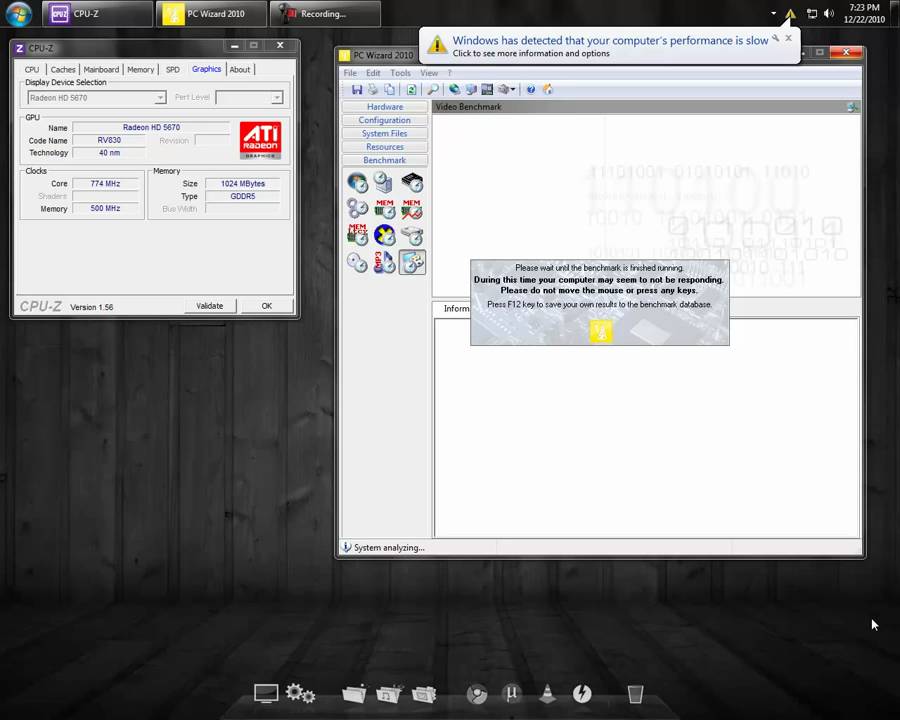Open the File menu in PC Wizard
900x720 pixels.
pyautogui.click(x=350, y=73)
